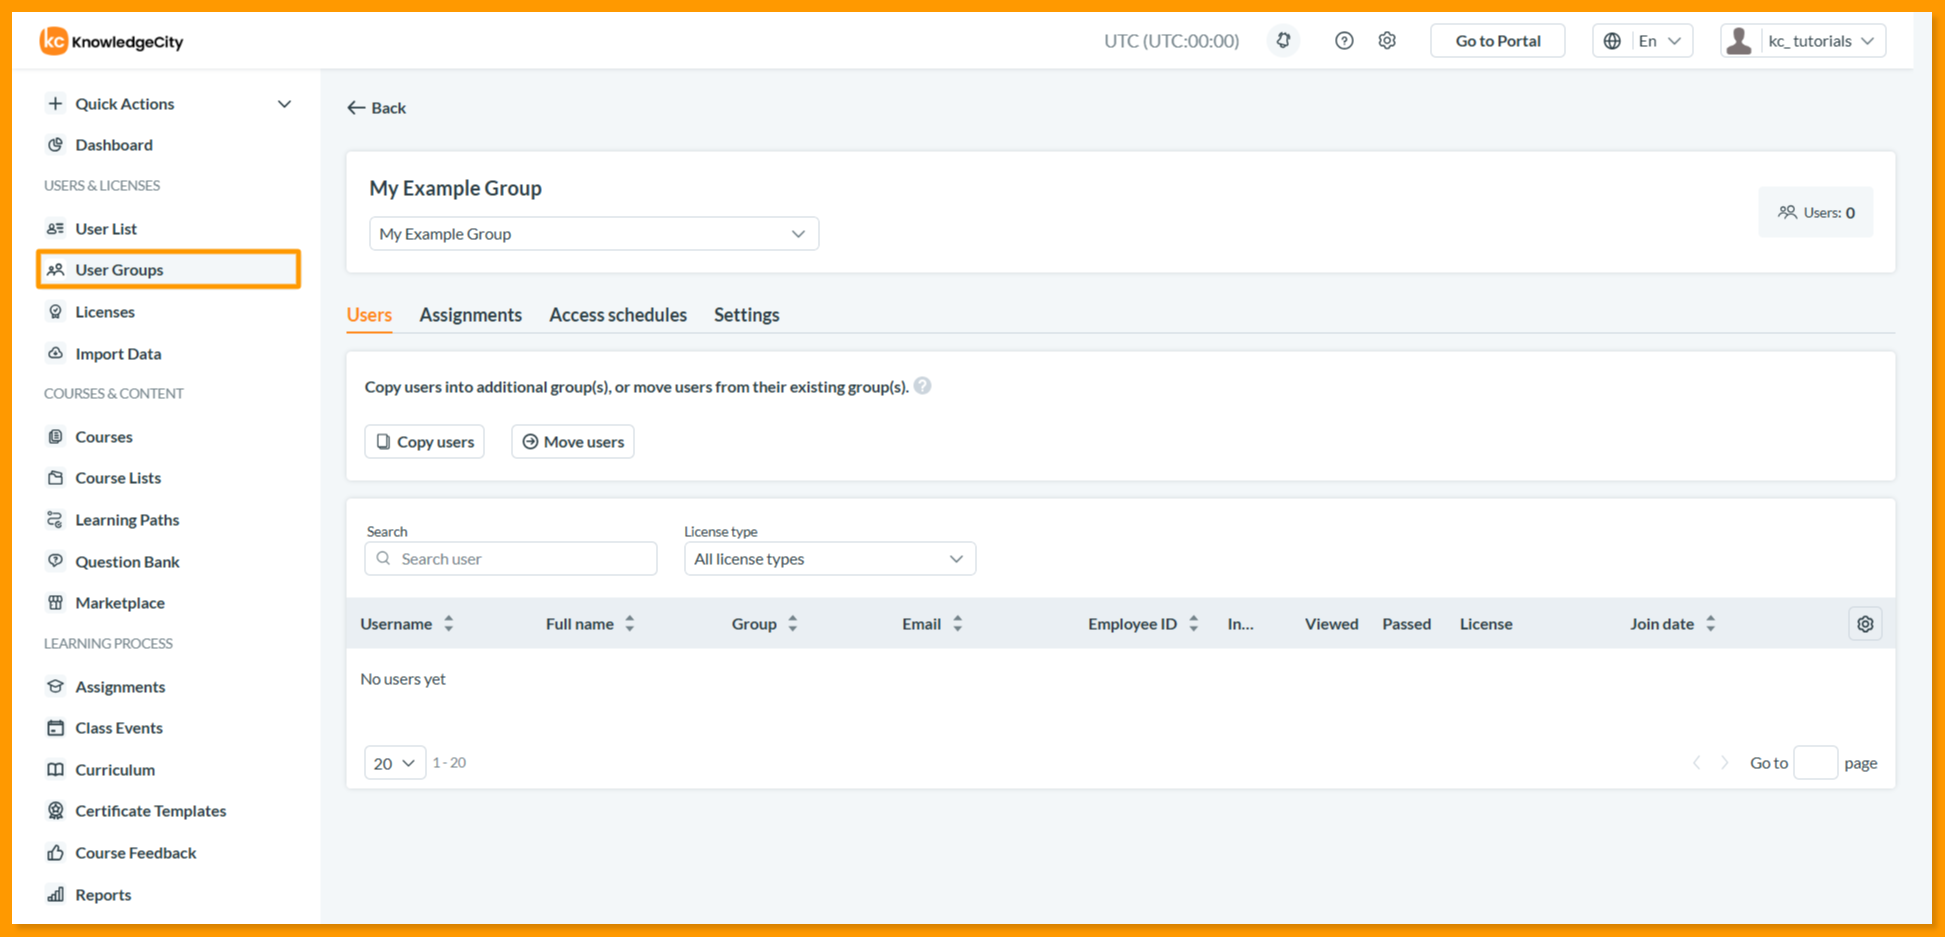Sort the table by the Employee ID column
This screenshot has height=937, width=1945.
pos(1193,624)
